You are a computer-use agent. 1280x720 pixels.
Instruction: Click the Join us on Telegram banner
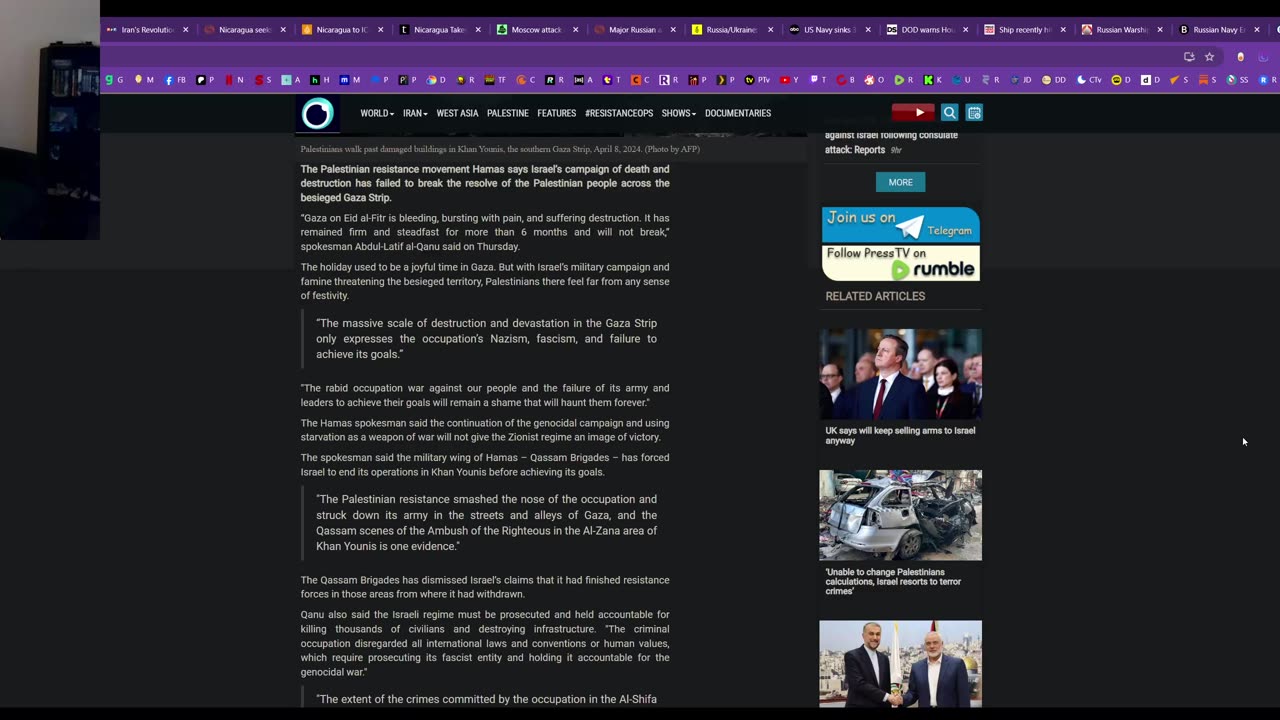[x=901, y=225]
